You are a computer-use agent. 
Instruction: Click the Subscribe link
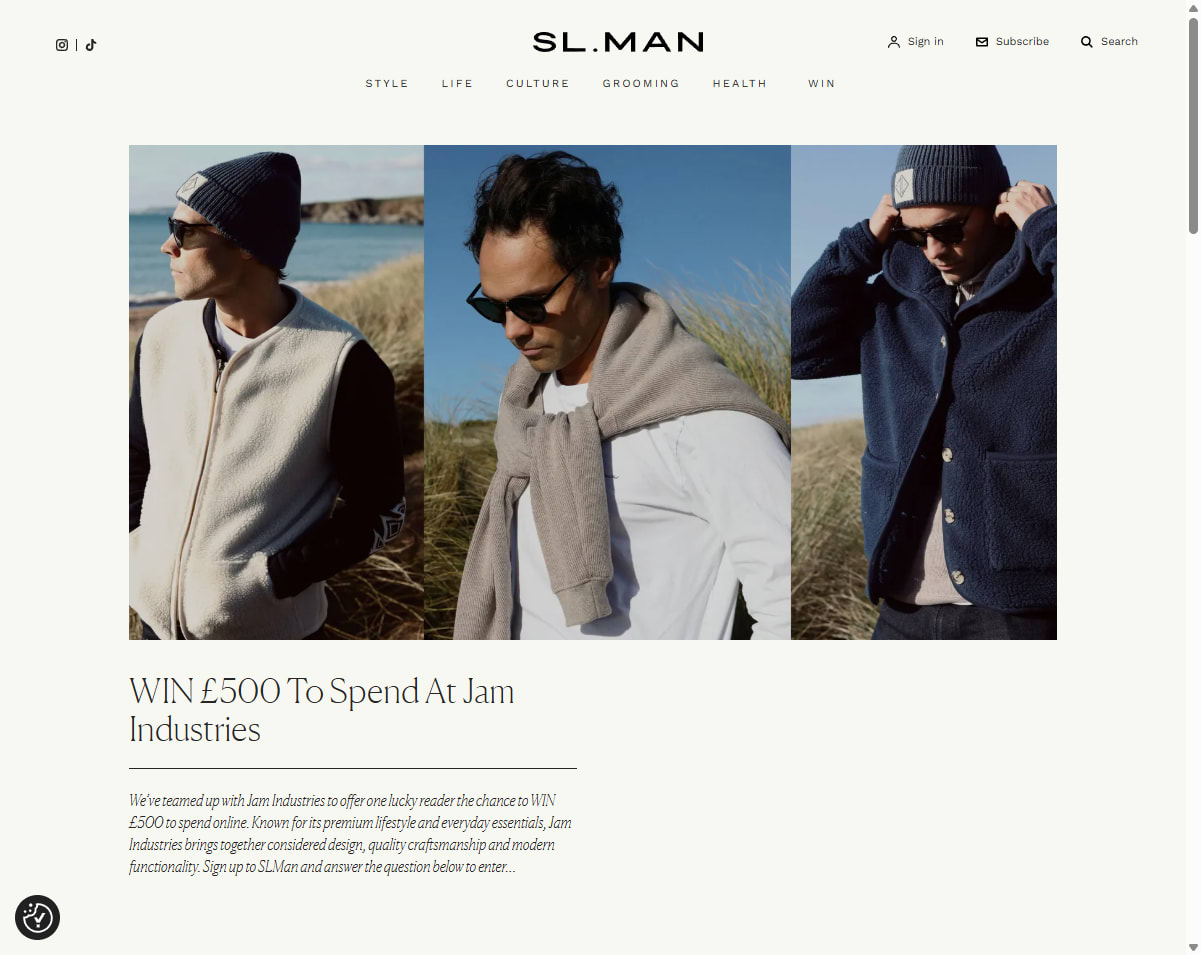(1022, 42)
